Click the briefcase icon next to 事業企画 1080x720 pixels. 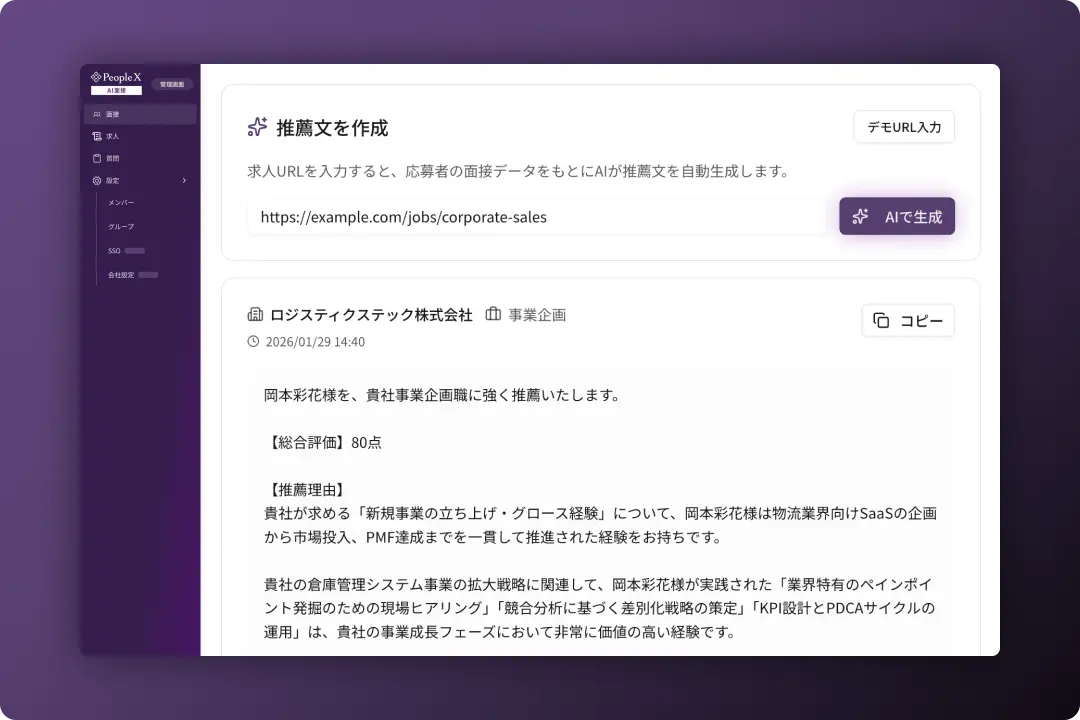click(x=493, y=313)
